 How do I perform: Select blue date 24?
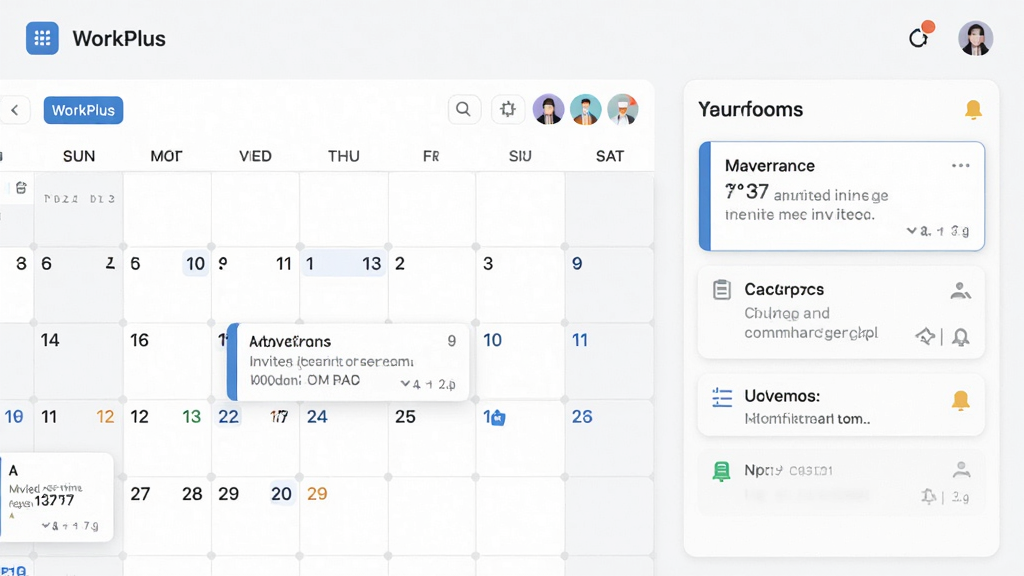pos(317,417)
